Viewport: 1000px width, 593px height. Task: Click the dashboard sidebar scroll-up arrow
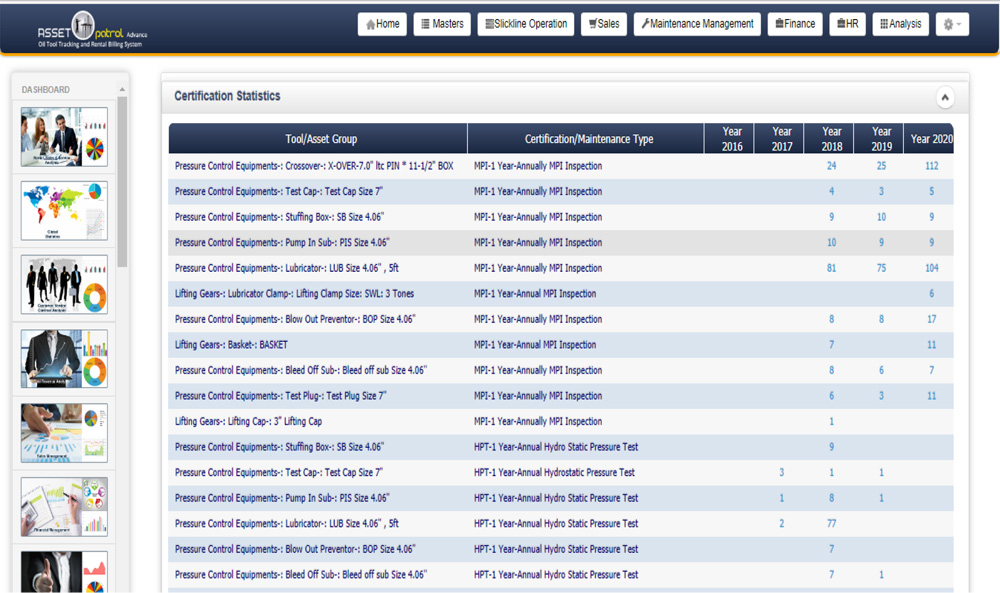click(x=122, y=90)
